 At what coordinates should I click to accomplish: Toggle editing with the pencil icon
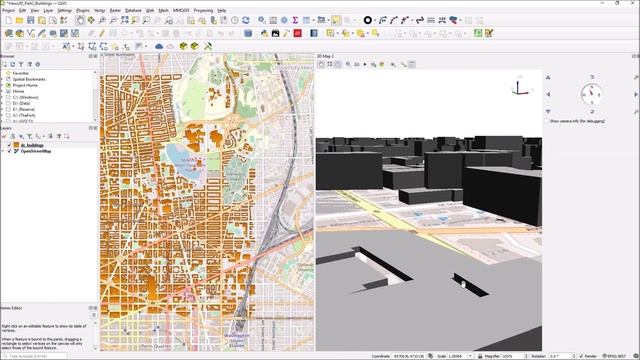pos(102,33)
